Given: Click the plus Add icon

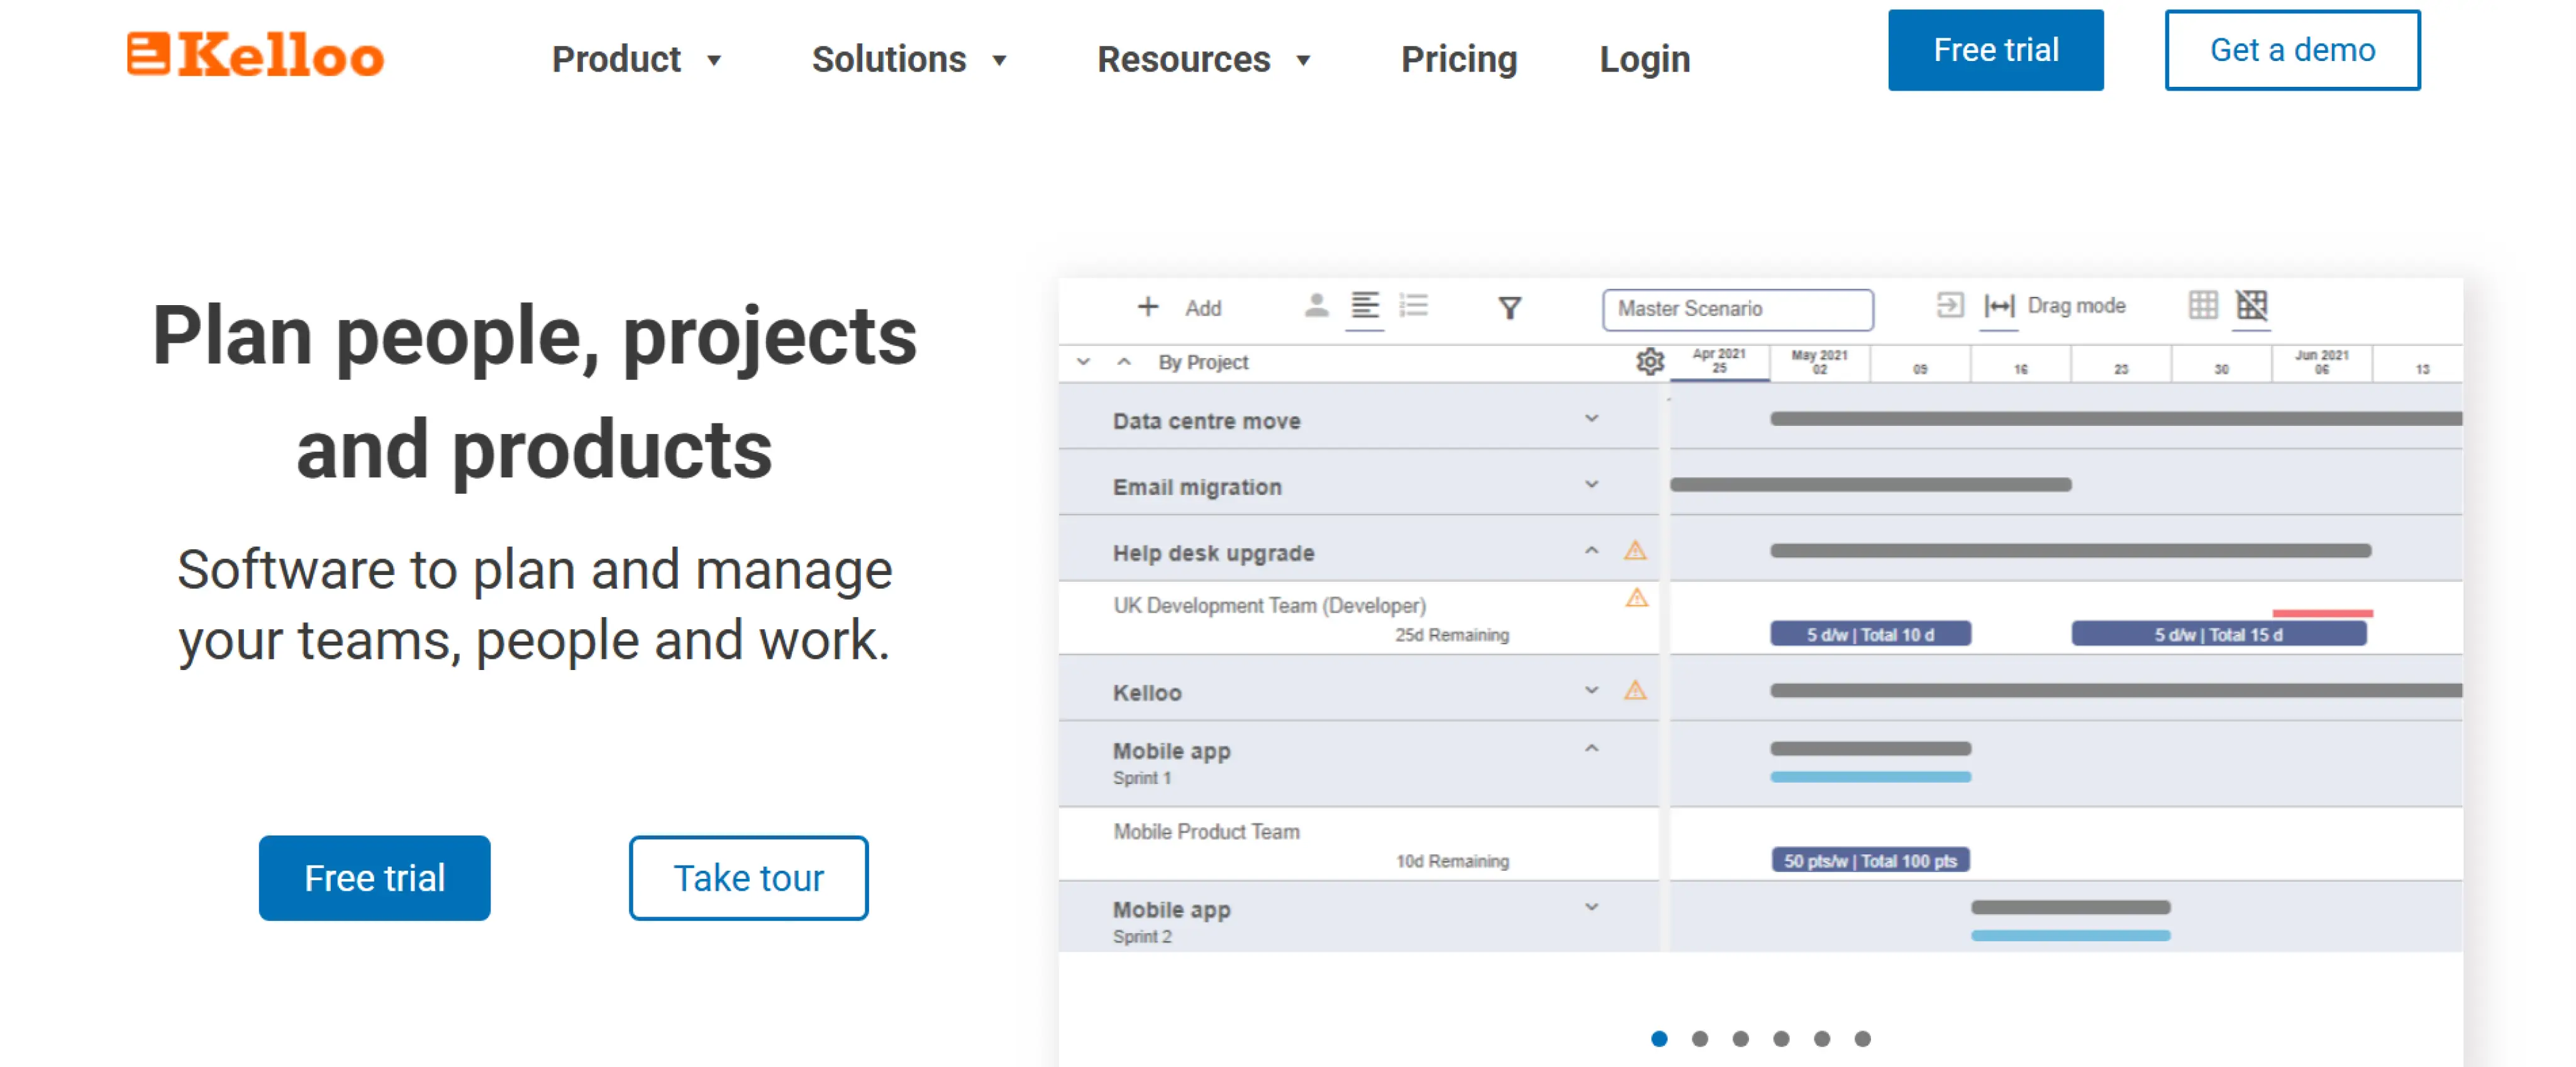Looking at the screenshot, I should coord(1148,307).
